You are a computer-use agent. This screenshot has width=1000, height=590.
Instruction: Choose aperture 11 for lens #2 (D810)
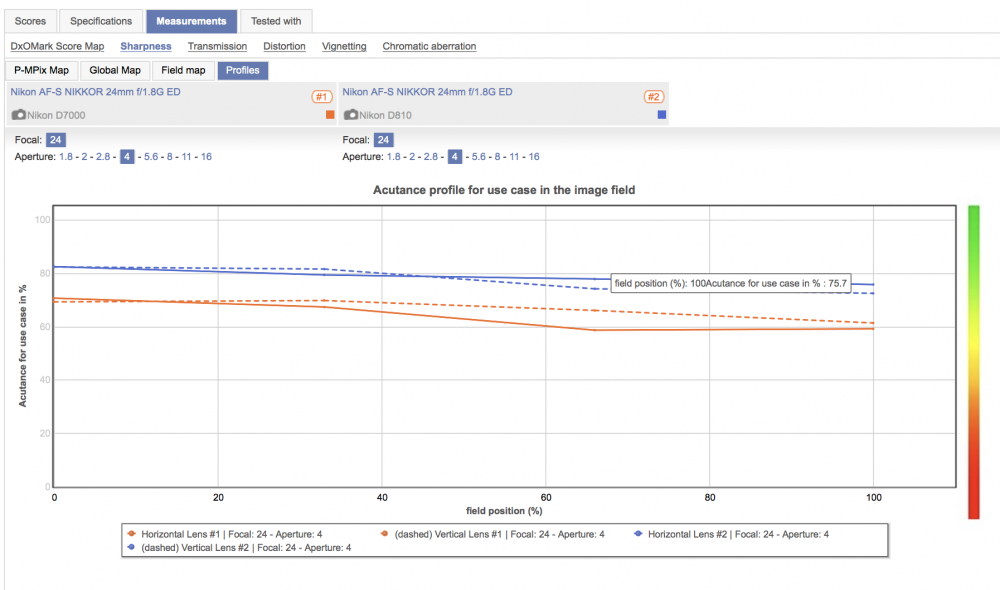click(x=514, y=156)
